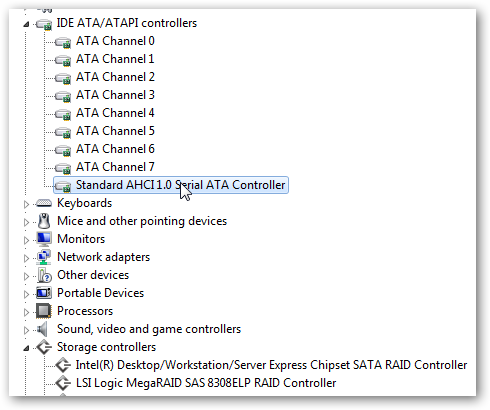Collapse the Storage controllers node

tap(26, 348)
